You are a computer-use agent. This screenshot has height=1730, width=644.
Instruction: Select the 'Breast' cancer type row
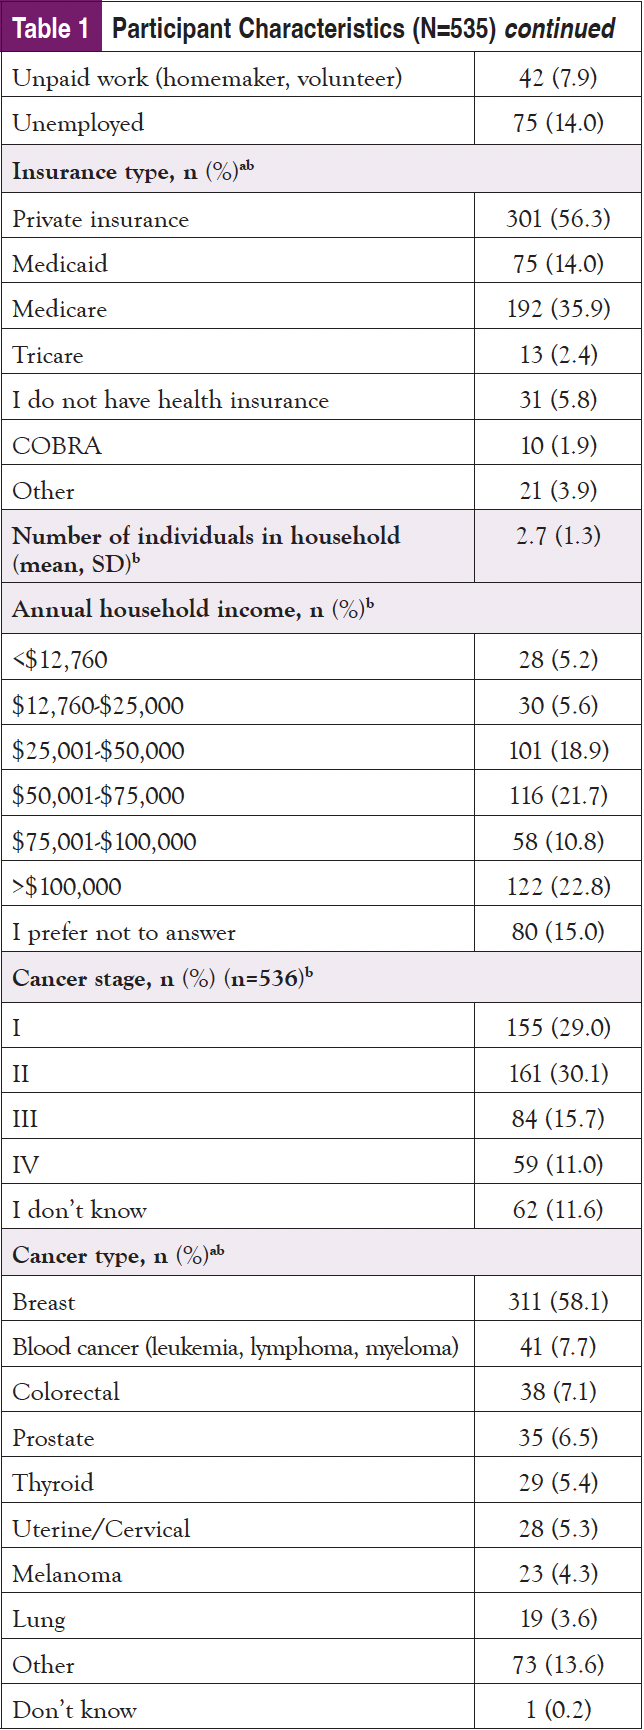coord(44,1302)
